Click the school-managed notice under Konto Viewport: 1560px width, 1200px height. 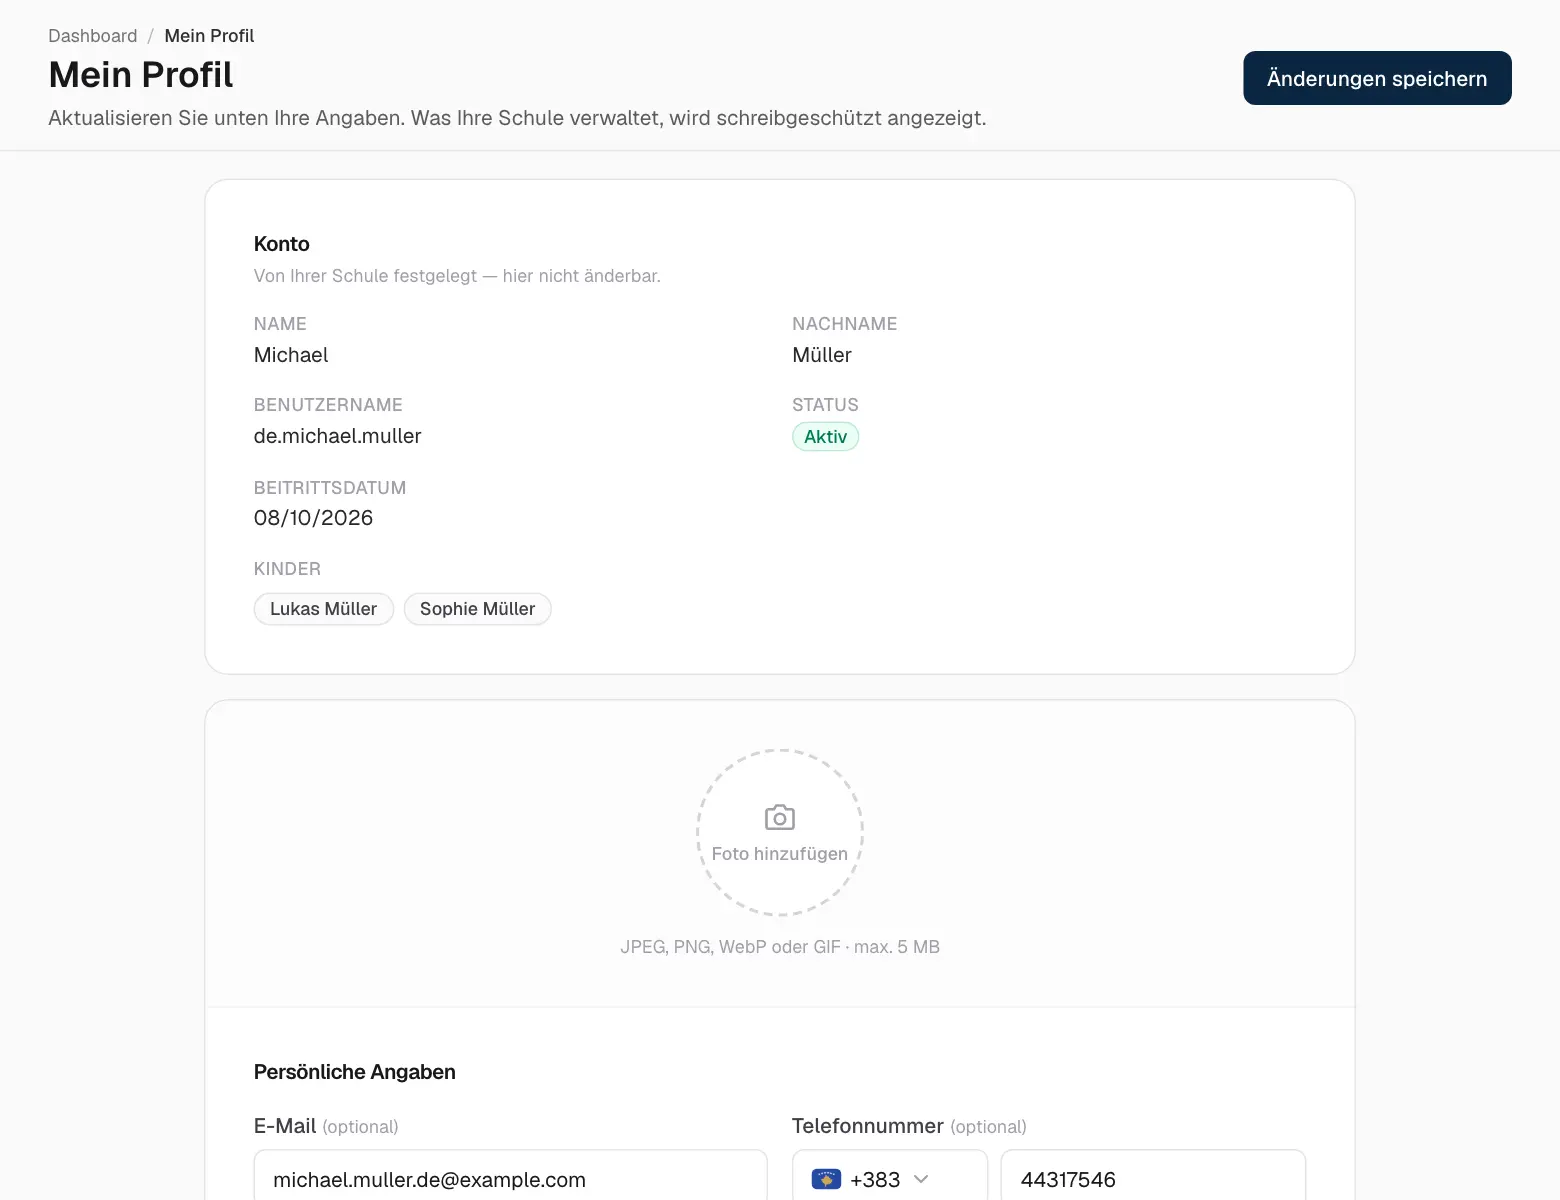pos(457,276)
